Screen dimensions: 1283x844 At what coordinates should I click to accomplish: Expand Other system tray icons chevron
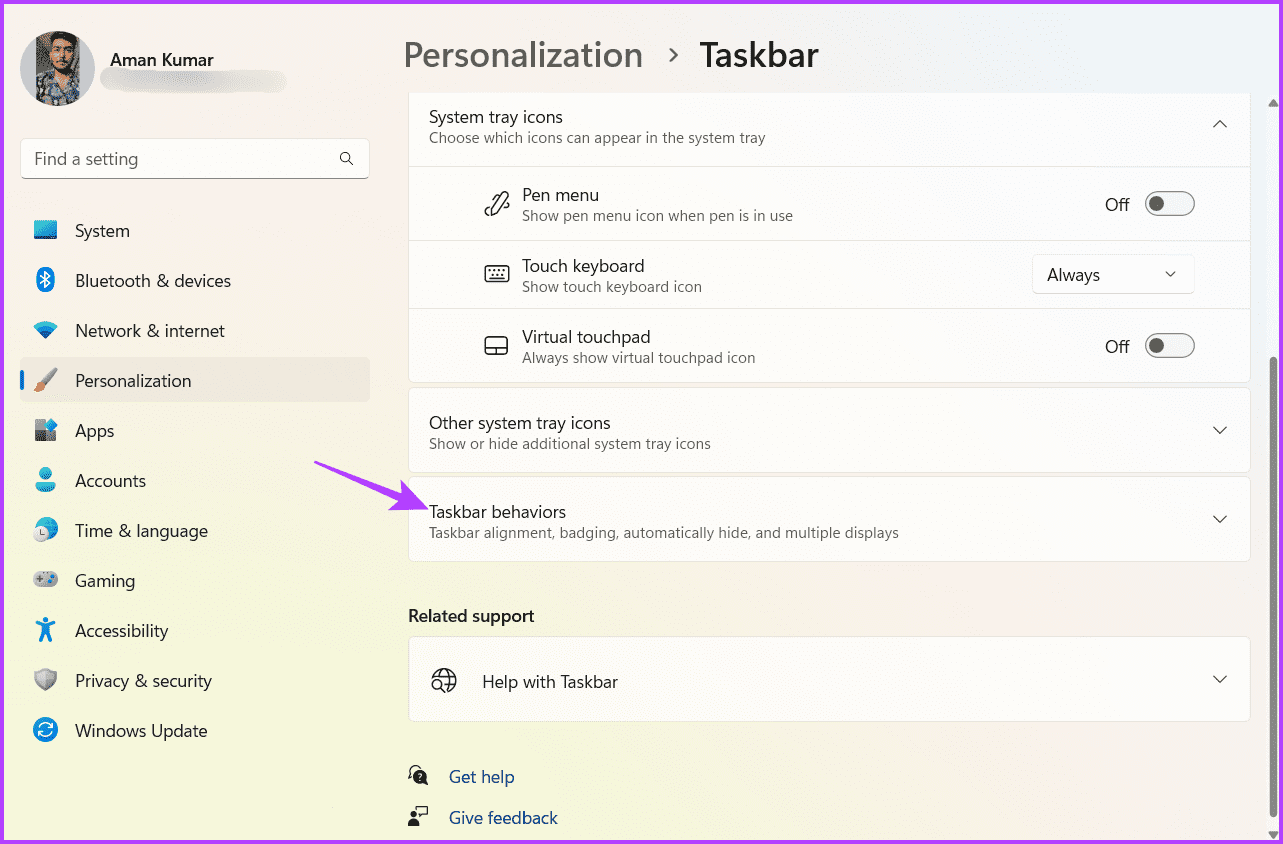pos(1219,430)
